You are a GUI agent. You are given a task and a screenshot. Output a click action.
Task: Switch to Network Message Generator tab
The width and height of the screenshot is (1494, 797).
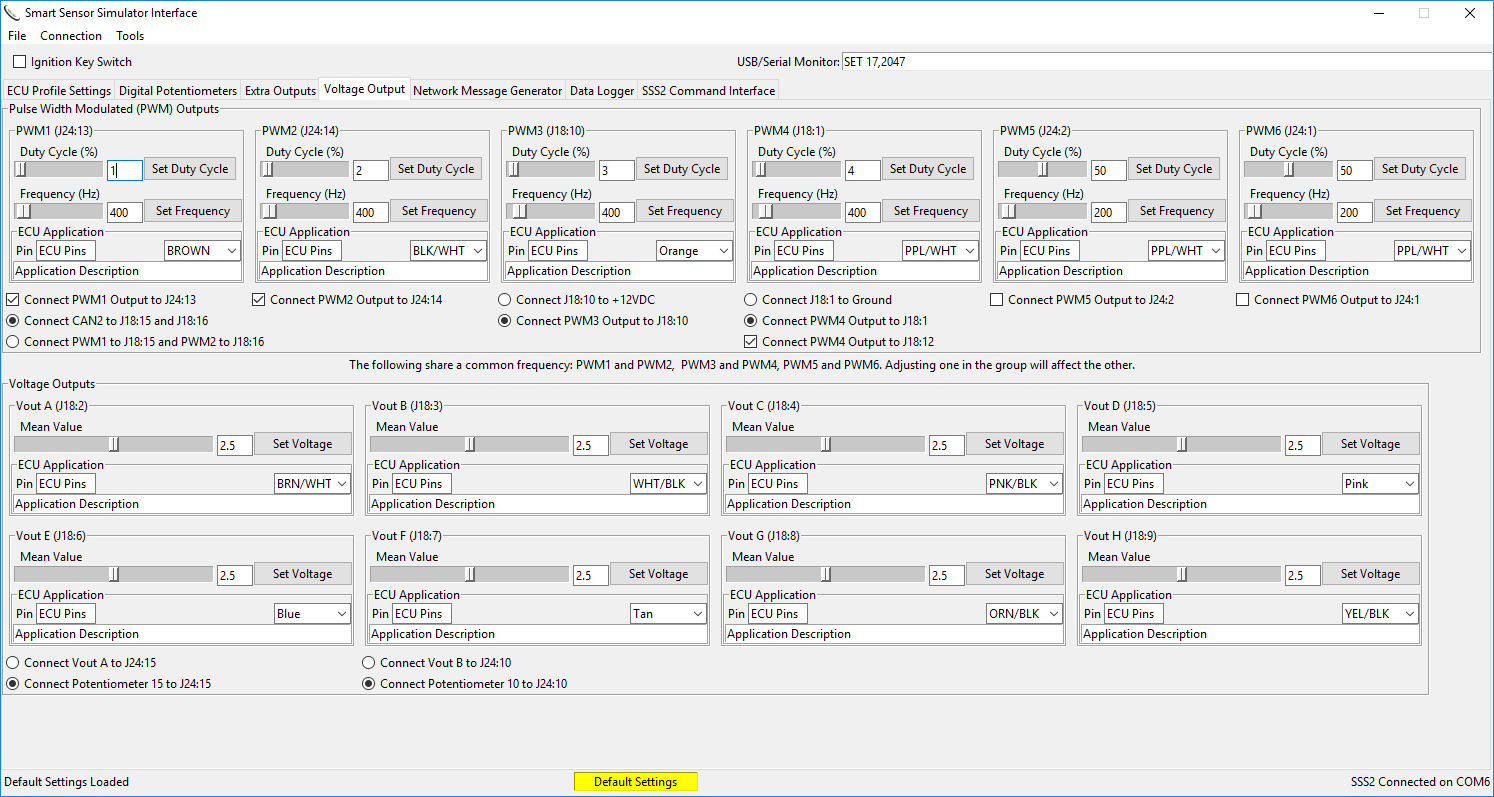coord(488,91)
